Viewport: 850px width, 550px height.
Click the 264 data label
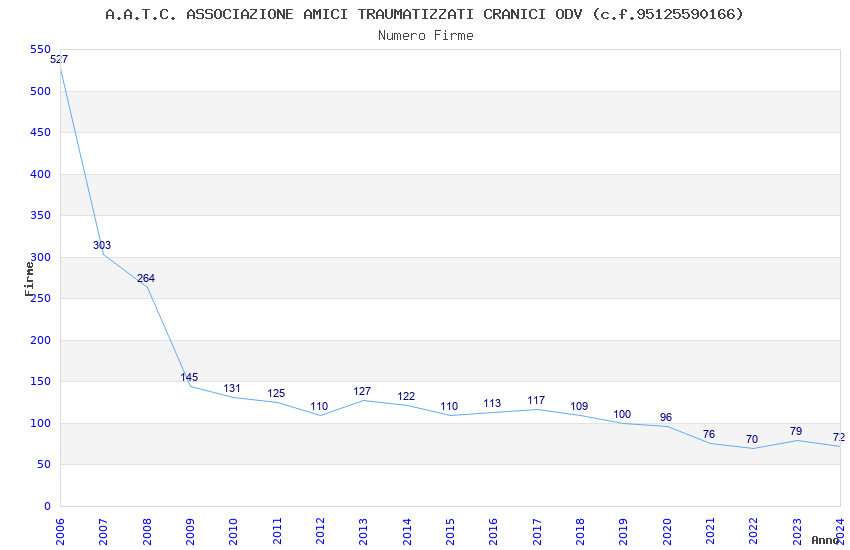pos(146,278)
